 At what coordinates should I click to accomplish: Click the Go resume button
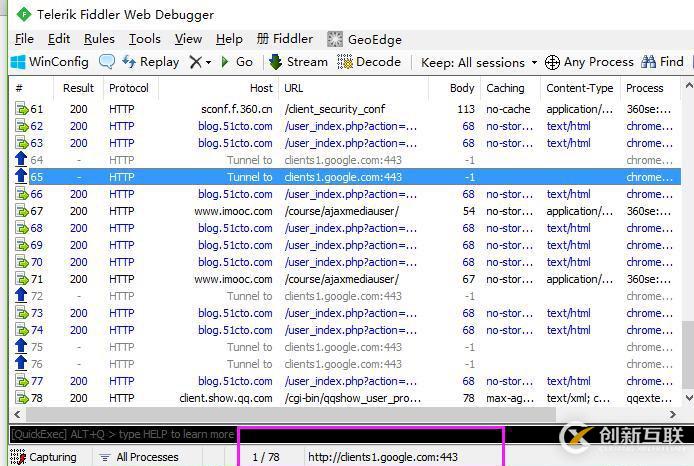[237, 62]
